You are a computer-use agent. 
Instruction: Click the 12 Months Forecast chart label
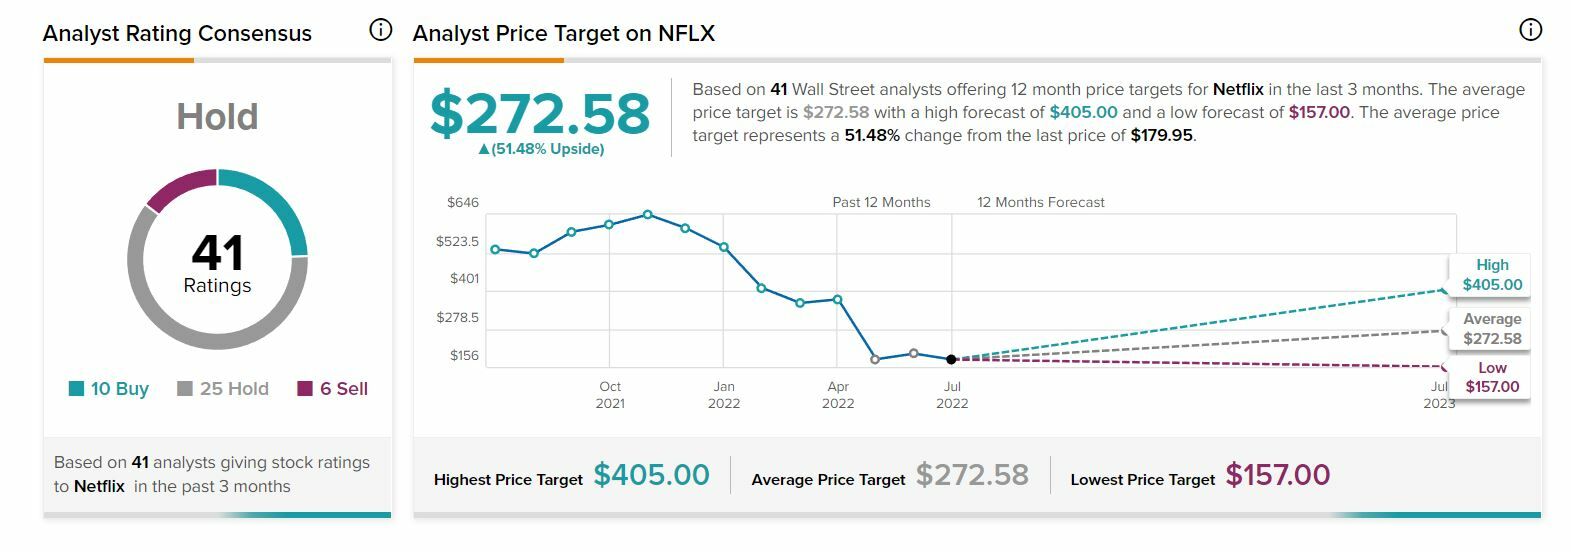(1040, 202)
